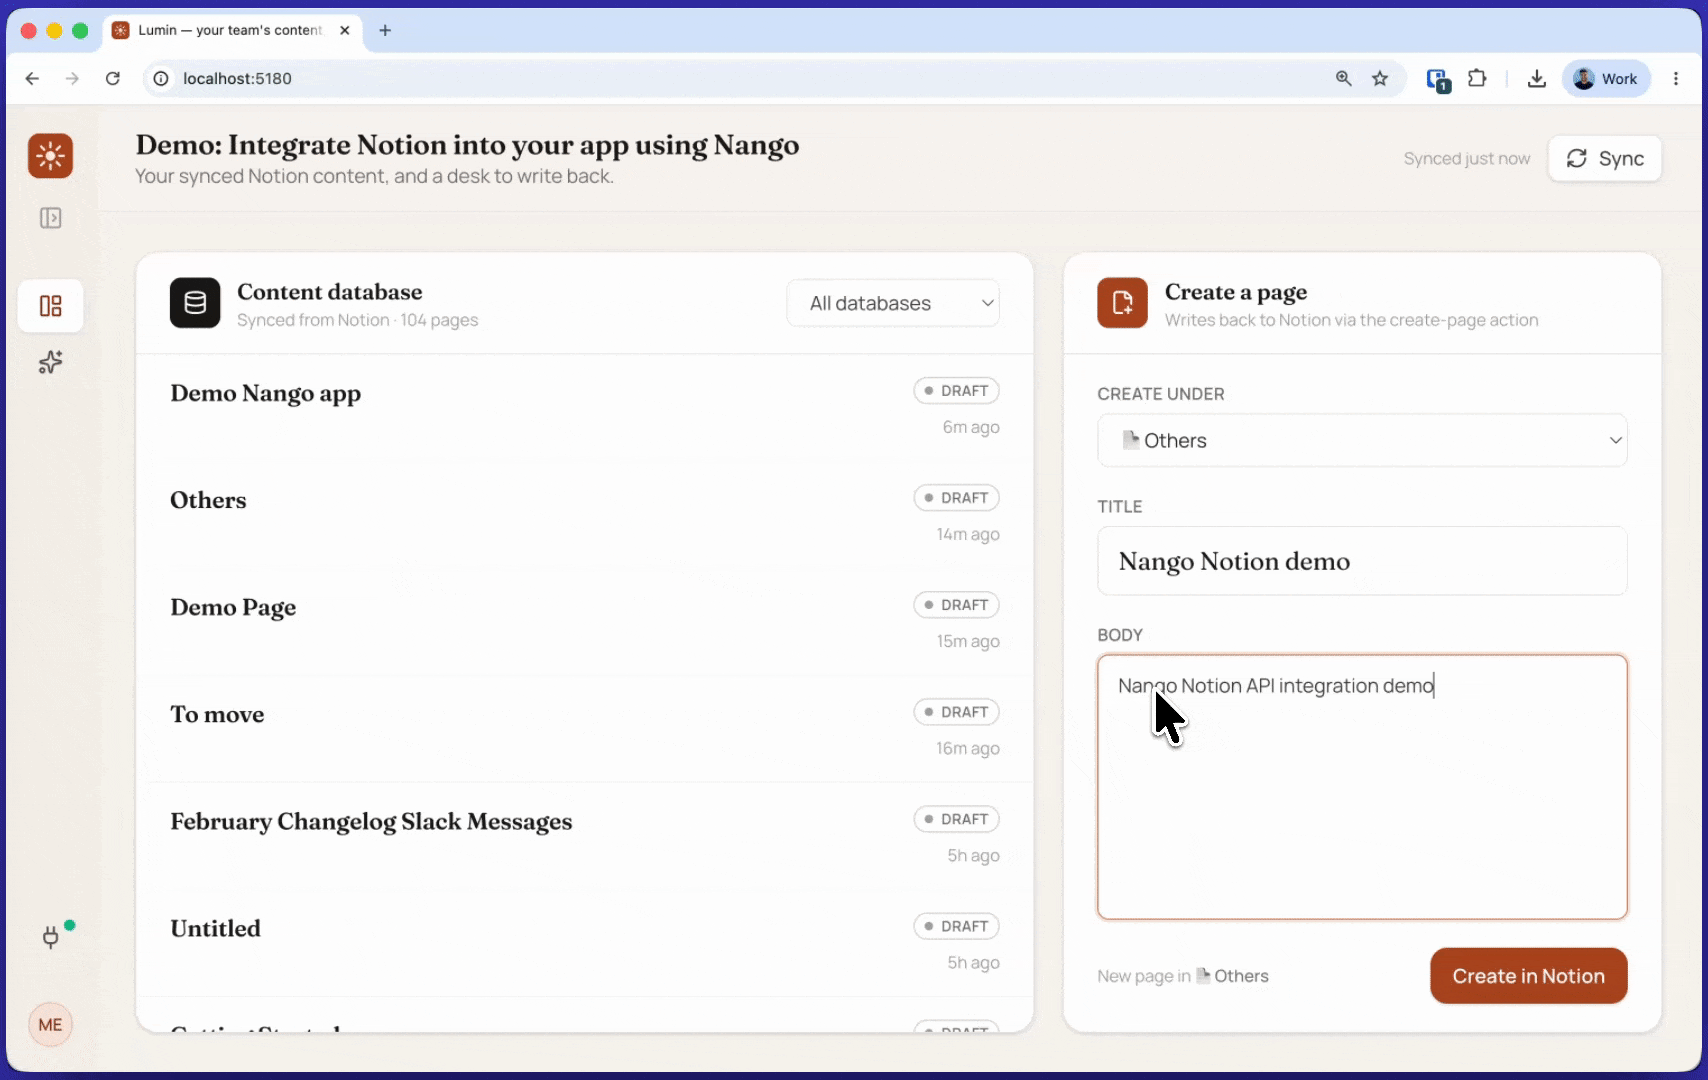The width and height of the screenshot is (1708, 1080).
Task: Open the ME user avatar
Action: [51, 1025]
